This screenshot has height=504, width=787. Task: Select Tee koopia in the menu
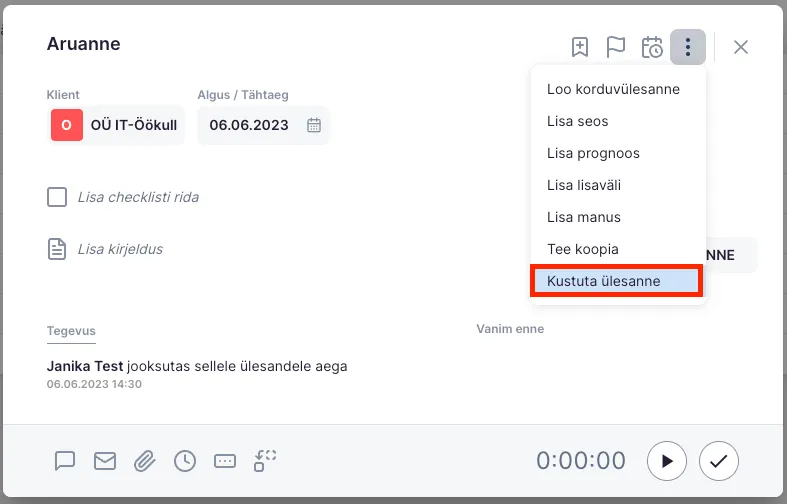(583, 249)
